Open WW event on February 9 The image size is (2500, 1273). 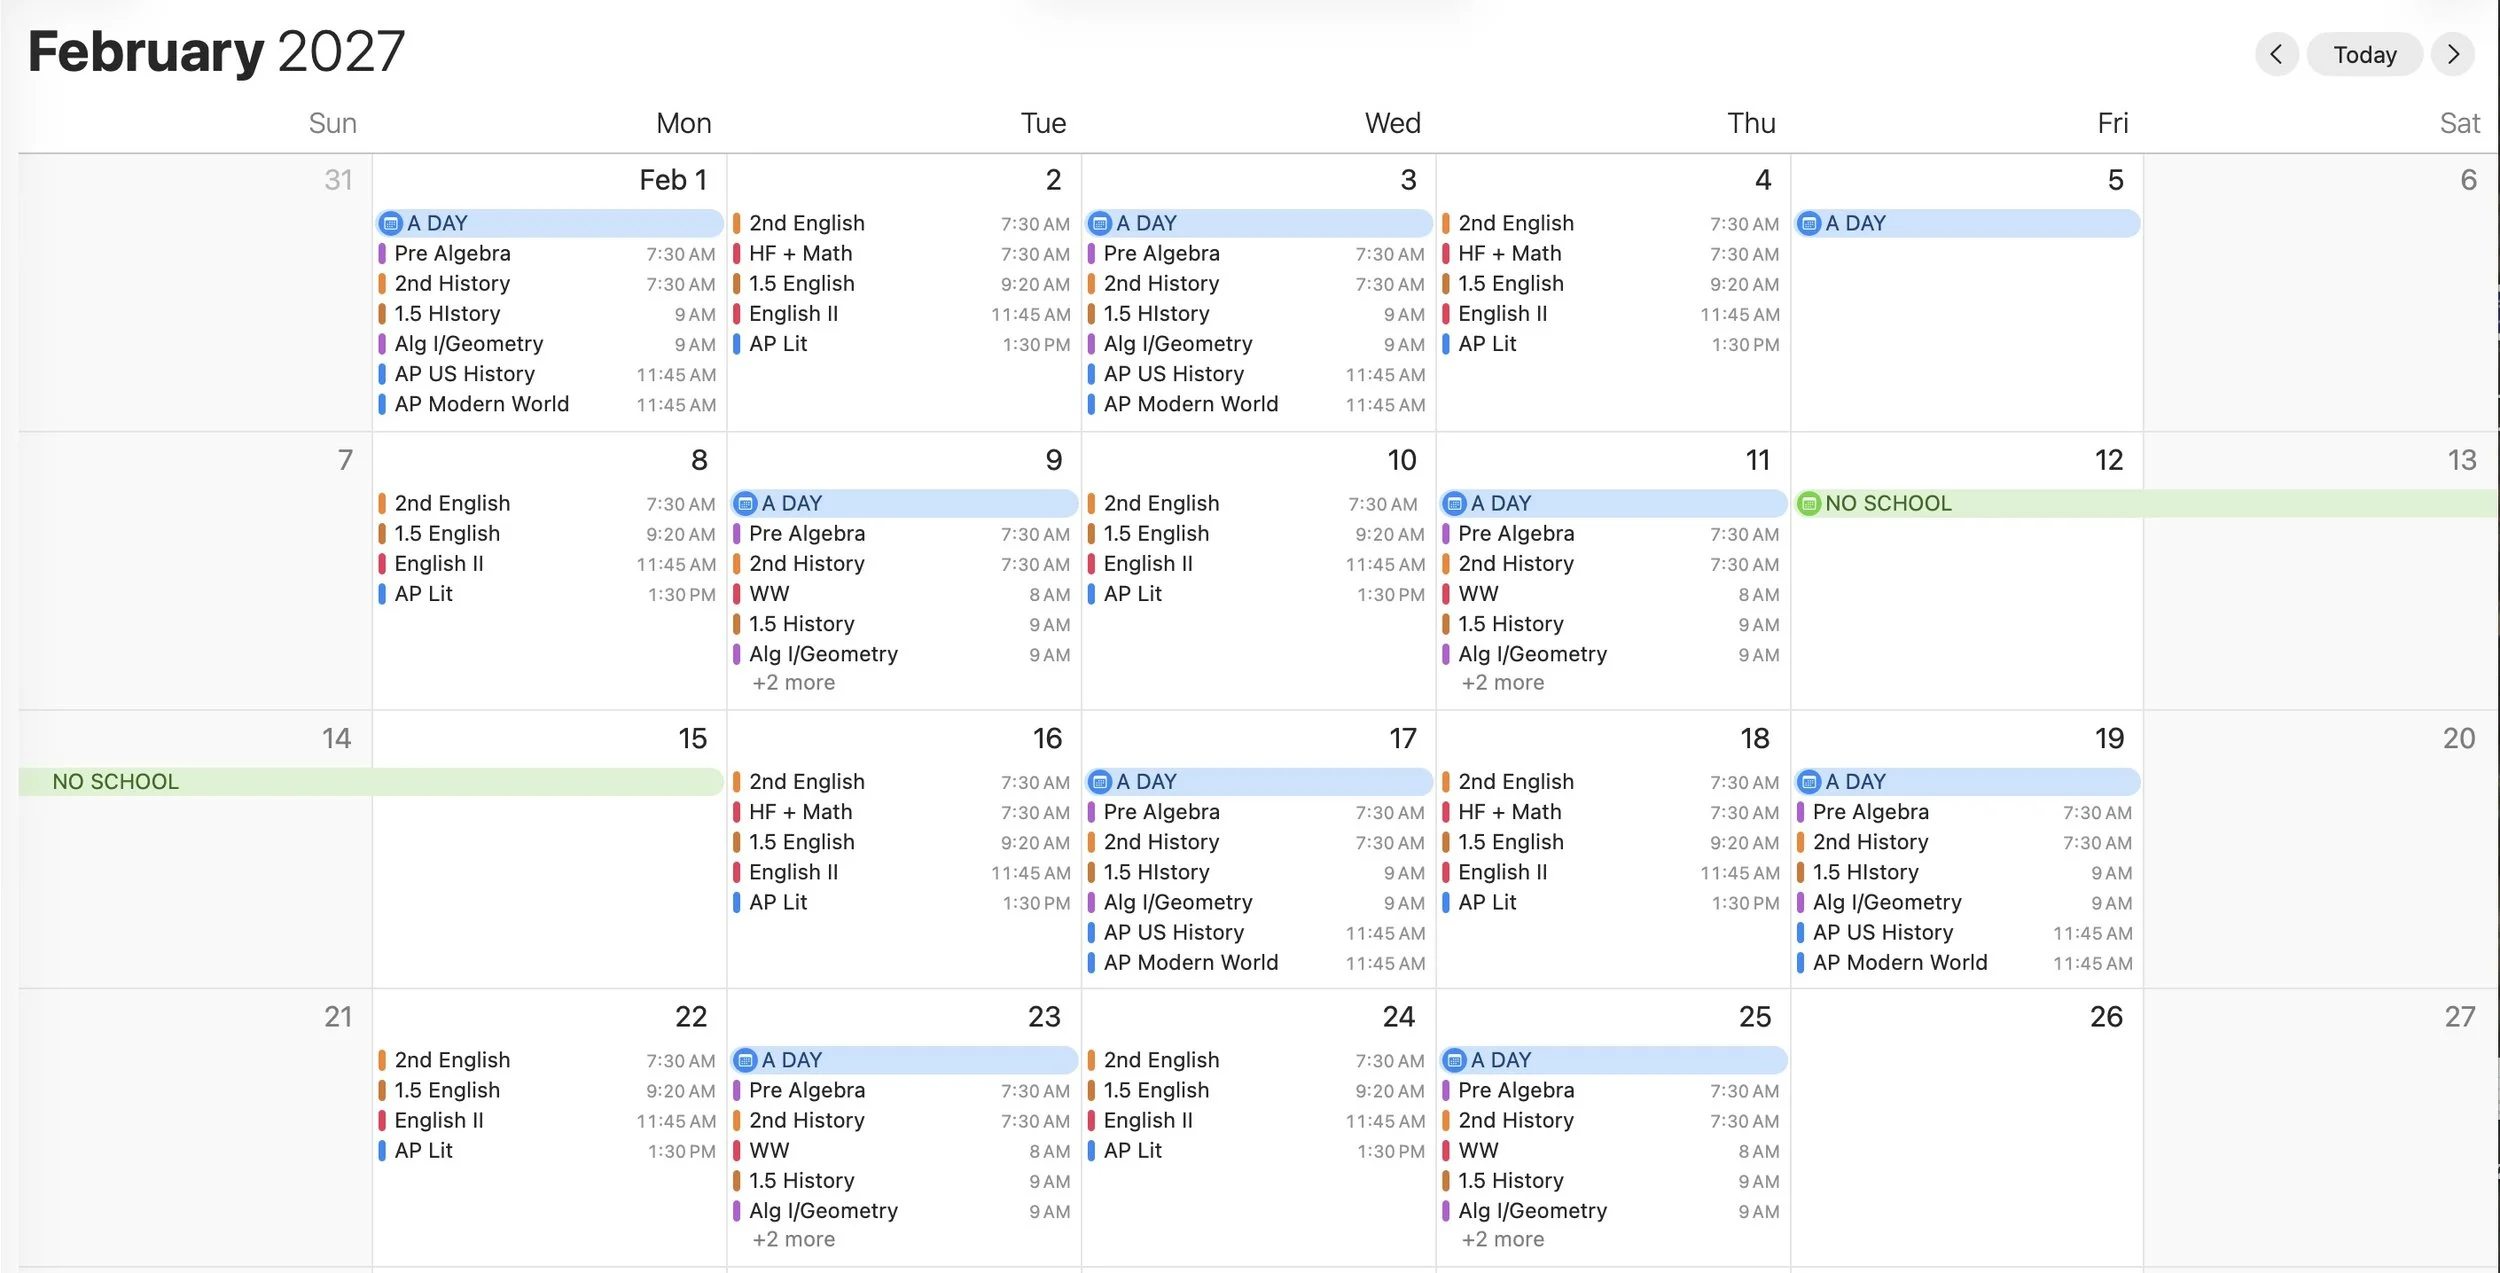click(903, 594)
